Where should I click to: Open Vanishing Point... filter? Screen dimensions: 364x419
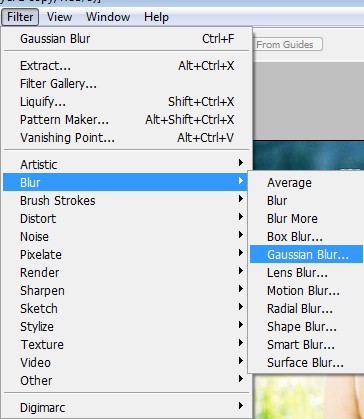coord(126,138)
